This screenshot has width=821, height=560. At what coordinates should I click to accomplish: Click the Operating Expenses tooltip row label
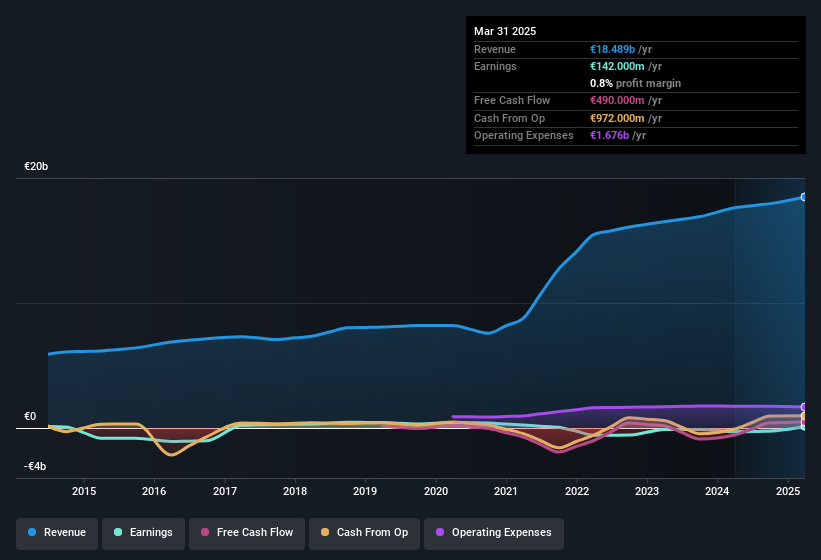click(524, 136)
